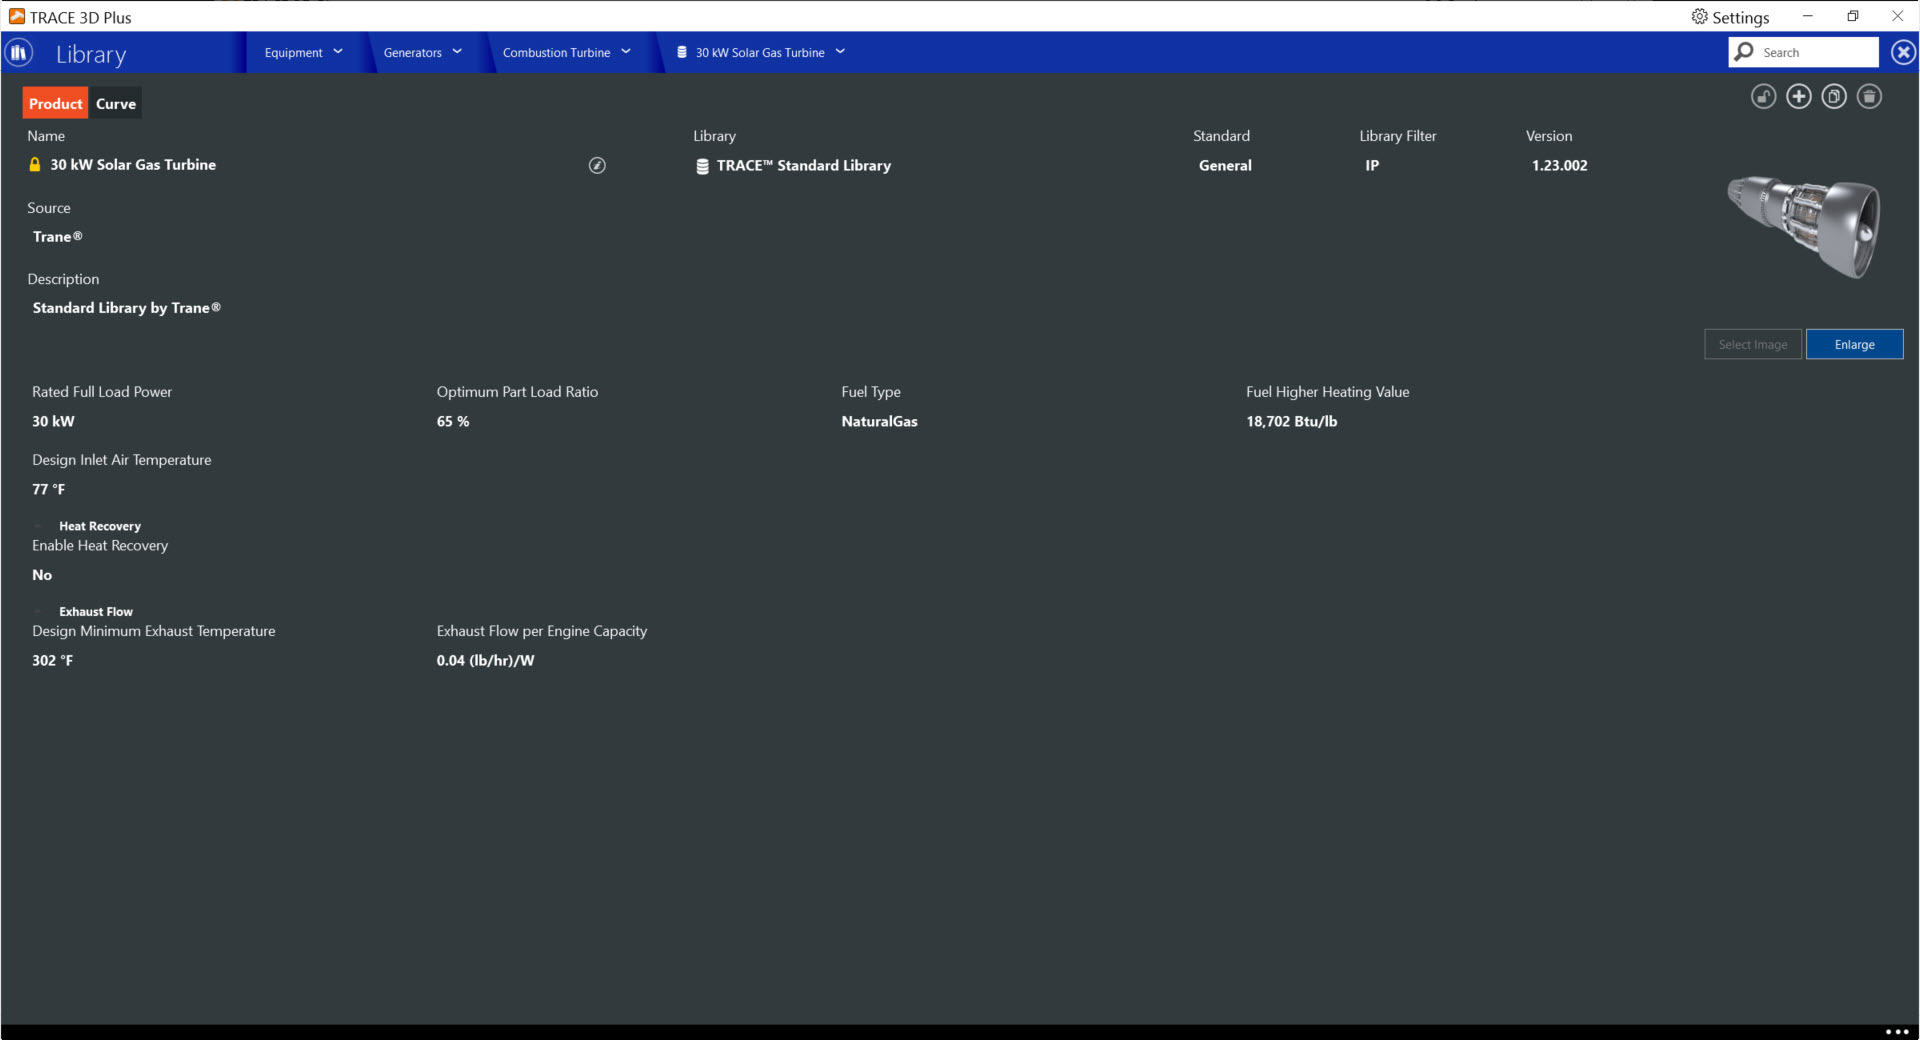
Task: Add a new library item with plus icon
Action: tap(1799, 97)
